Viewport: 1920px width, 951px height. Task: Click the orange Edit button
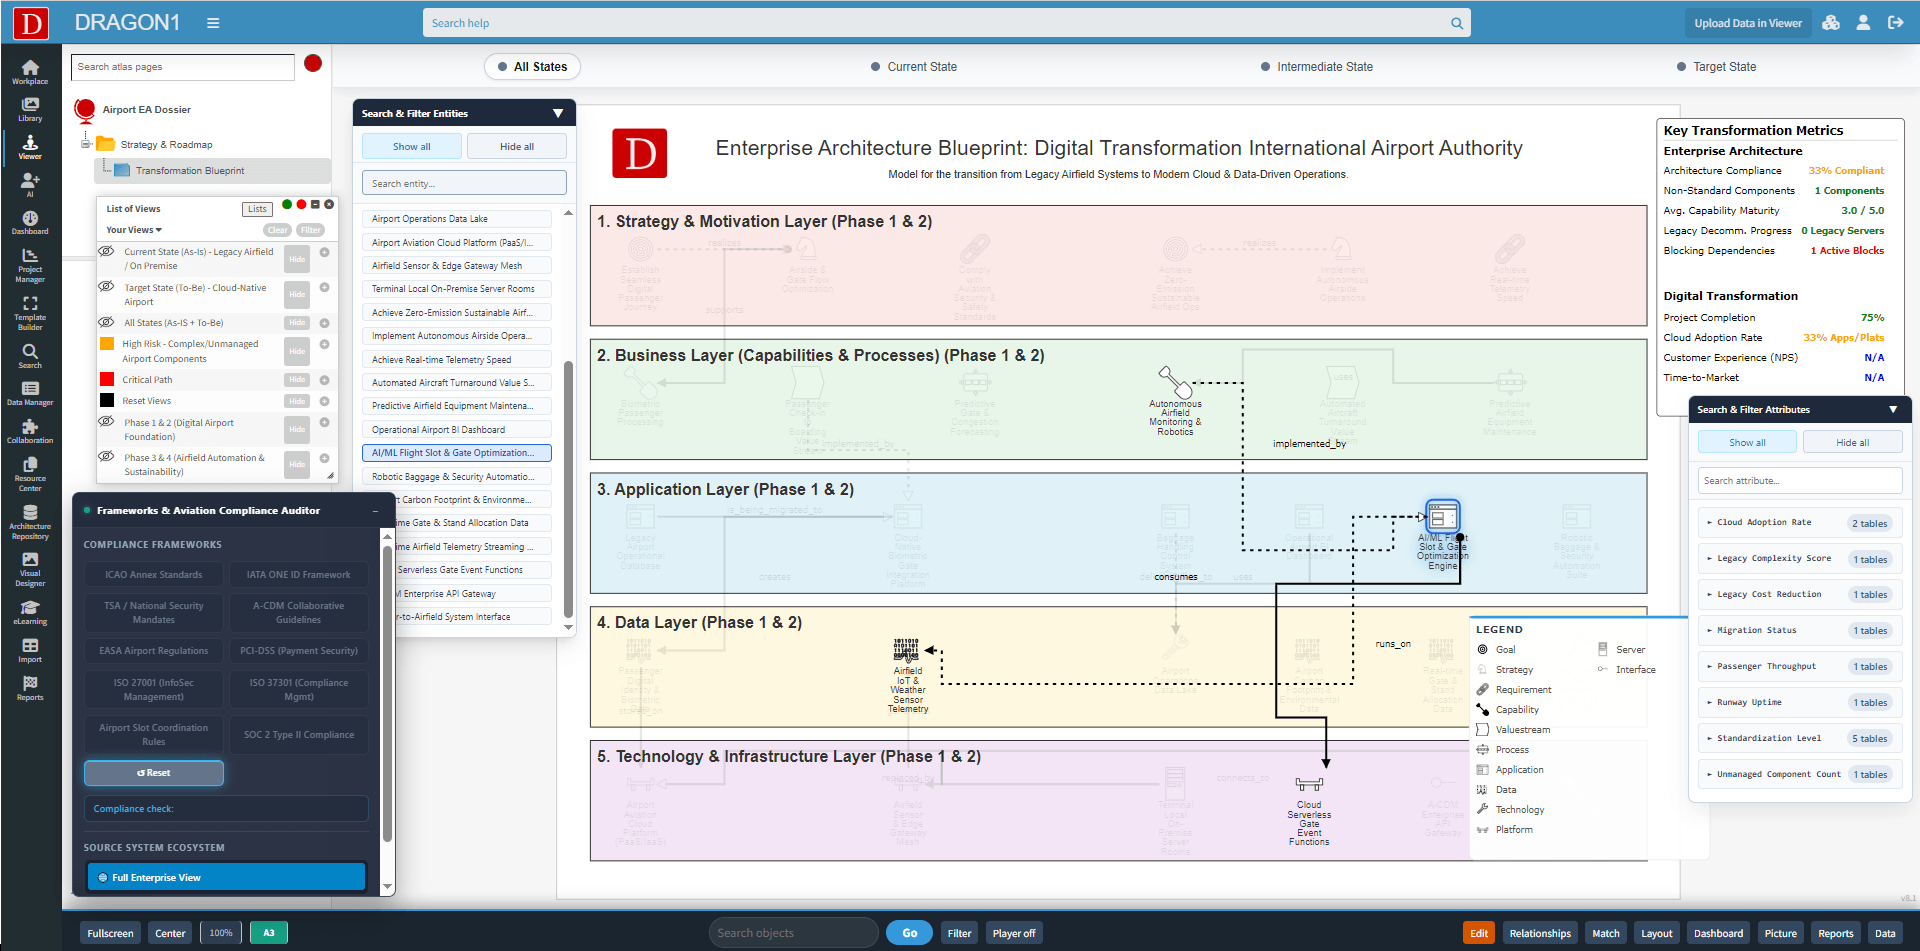[1479, 933]
